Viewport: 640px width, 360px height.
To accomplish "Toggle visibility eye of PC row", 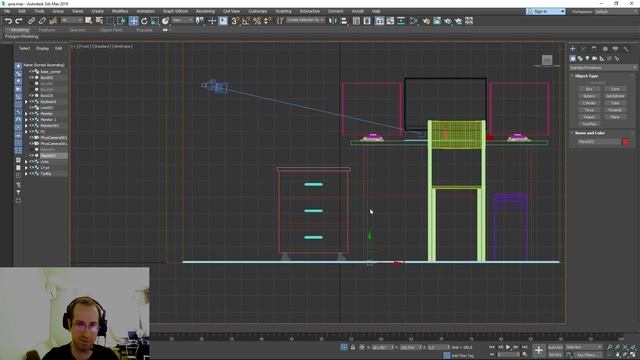I will point(31,132).
